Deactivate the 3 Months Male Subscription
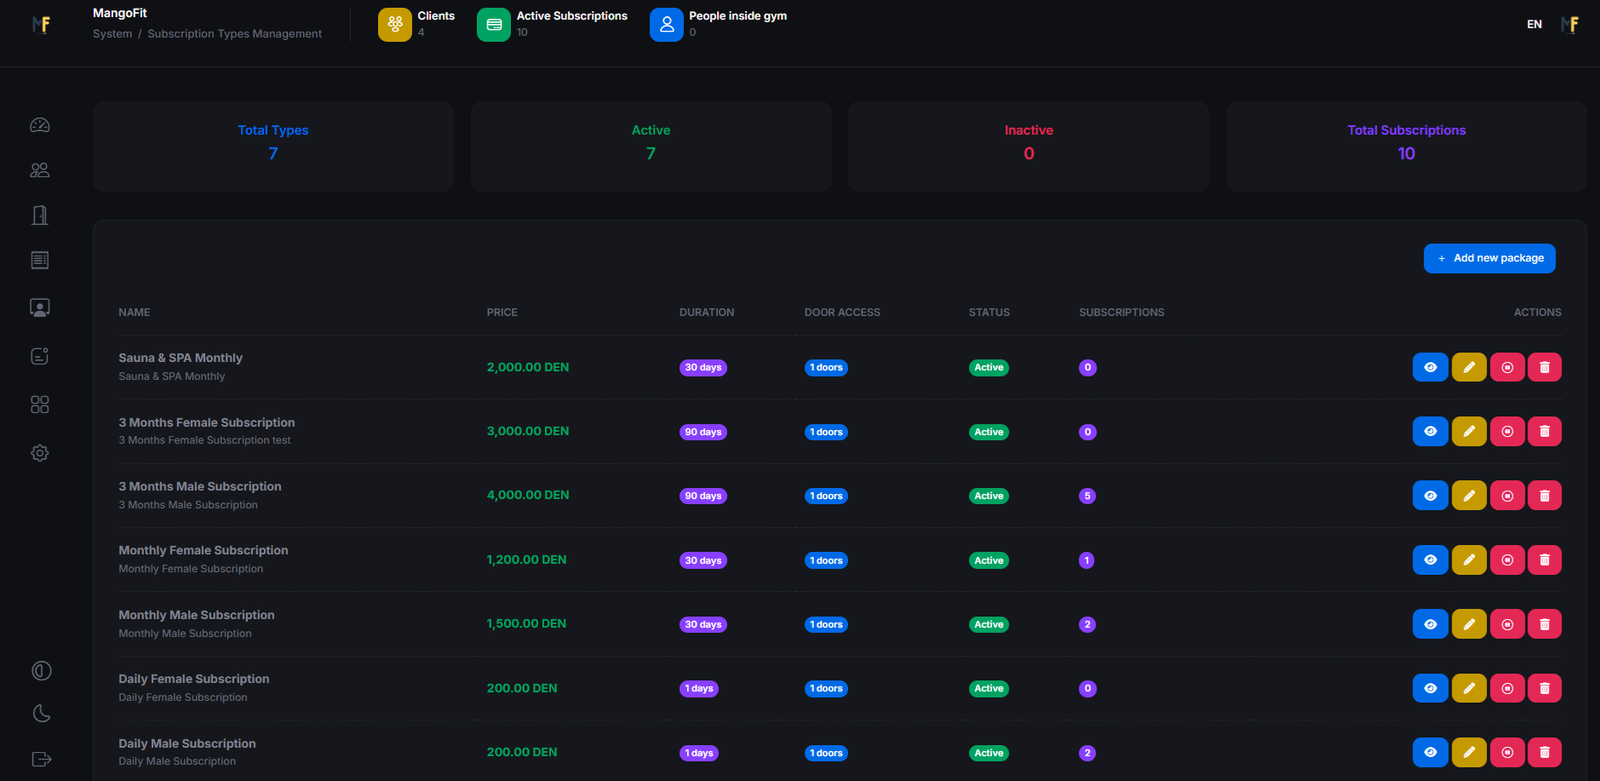 pos(1507,495)
